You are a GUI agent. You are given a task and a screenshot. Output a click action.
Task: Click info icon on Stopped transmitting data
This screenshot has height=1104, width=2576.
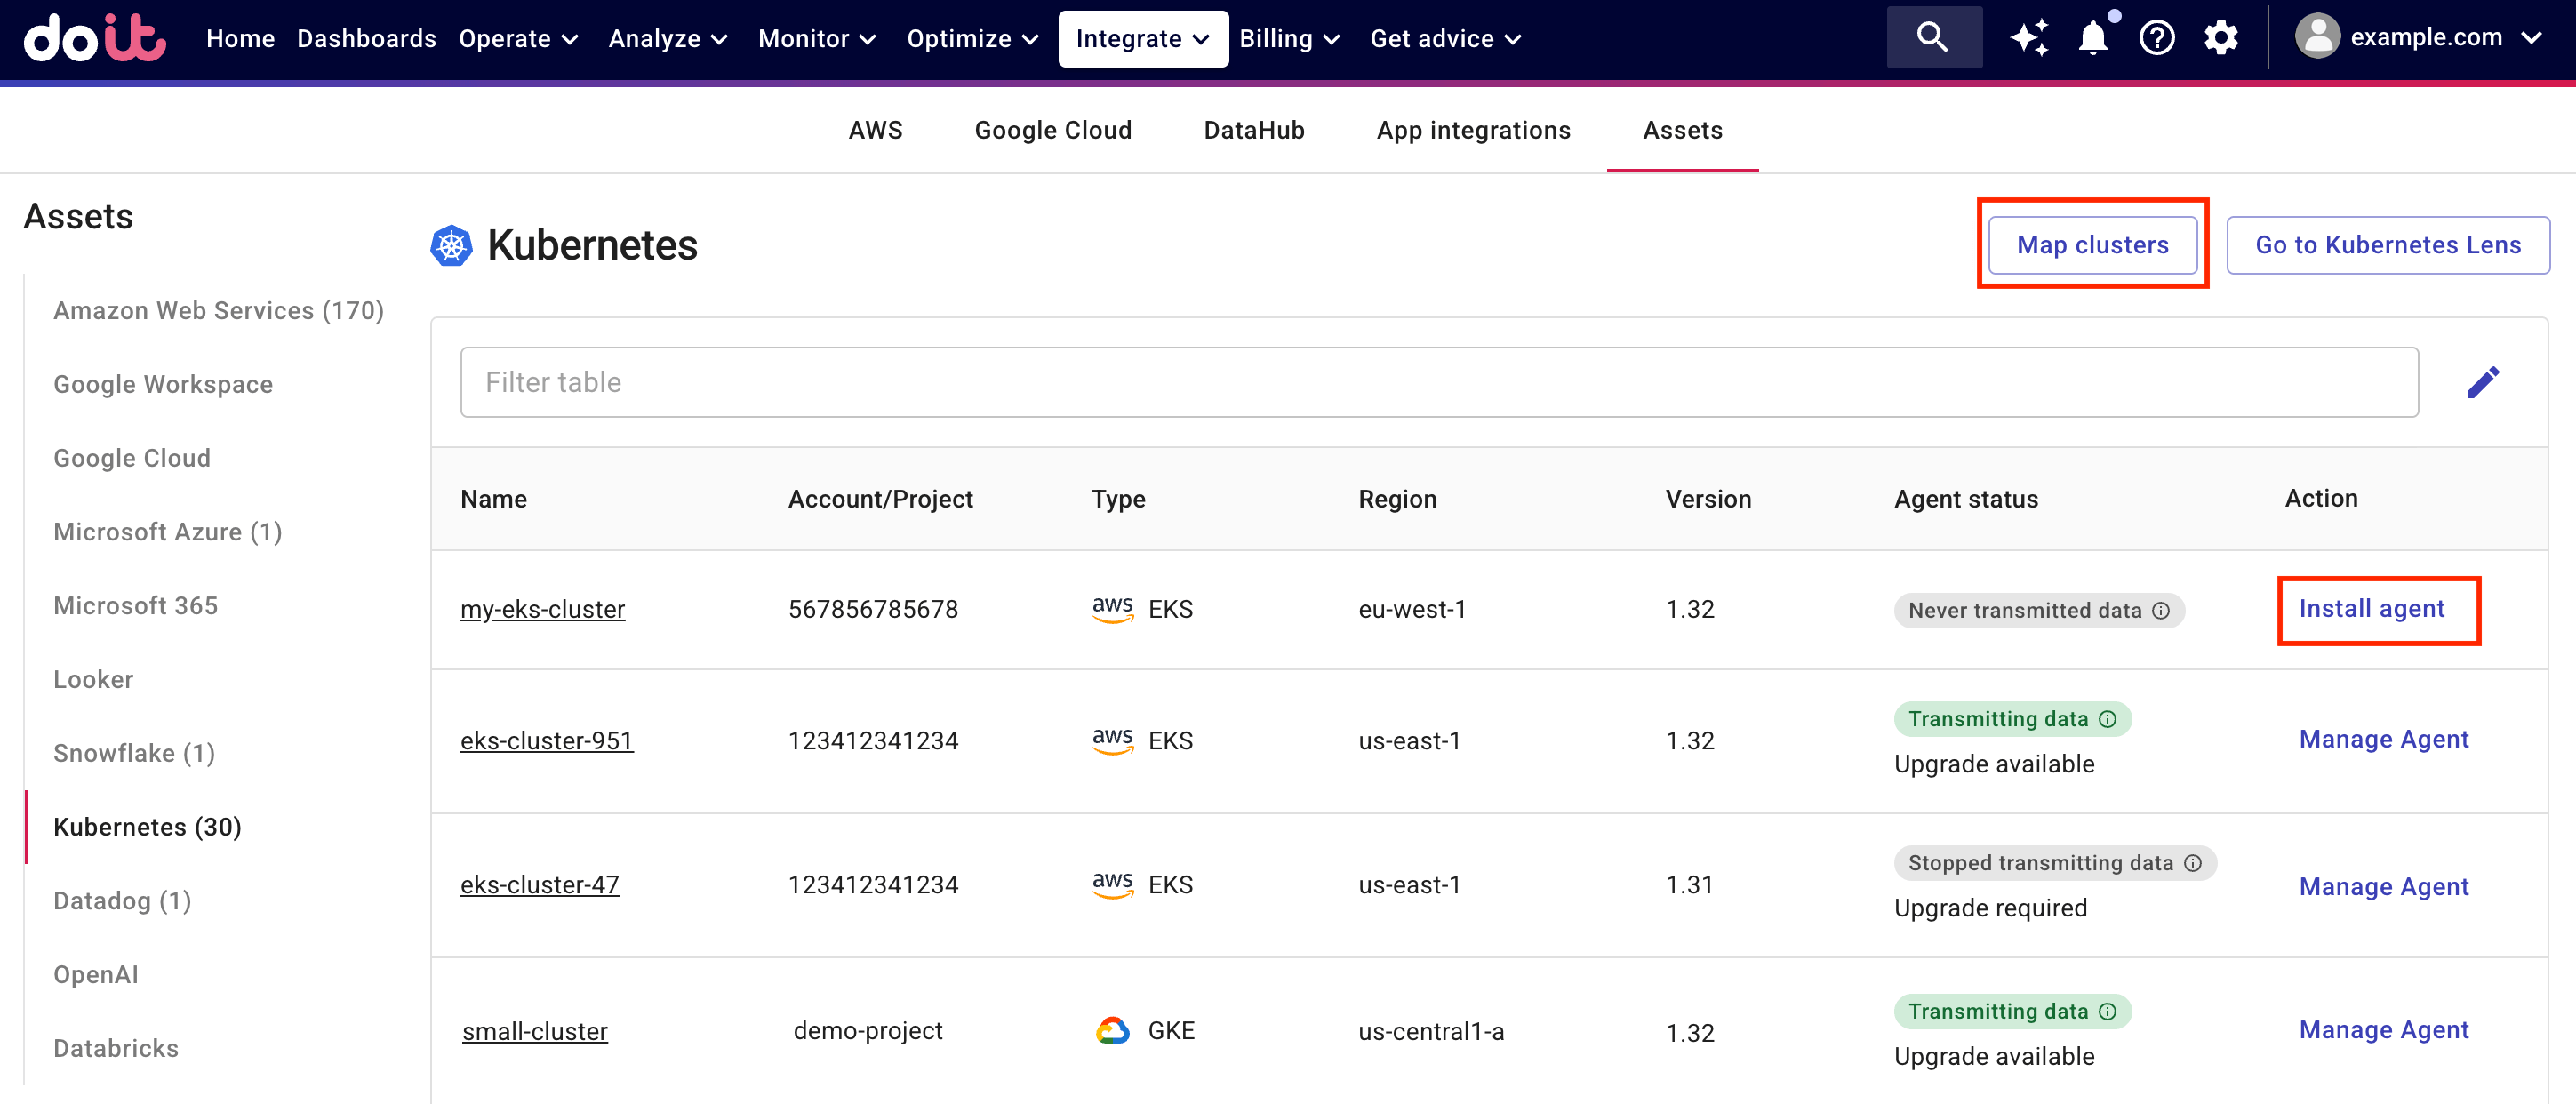pyautogui.click(x=2193, y=863)
